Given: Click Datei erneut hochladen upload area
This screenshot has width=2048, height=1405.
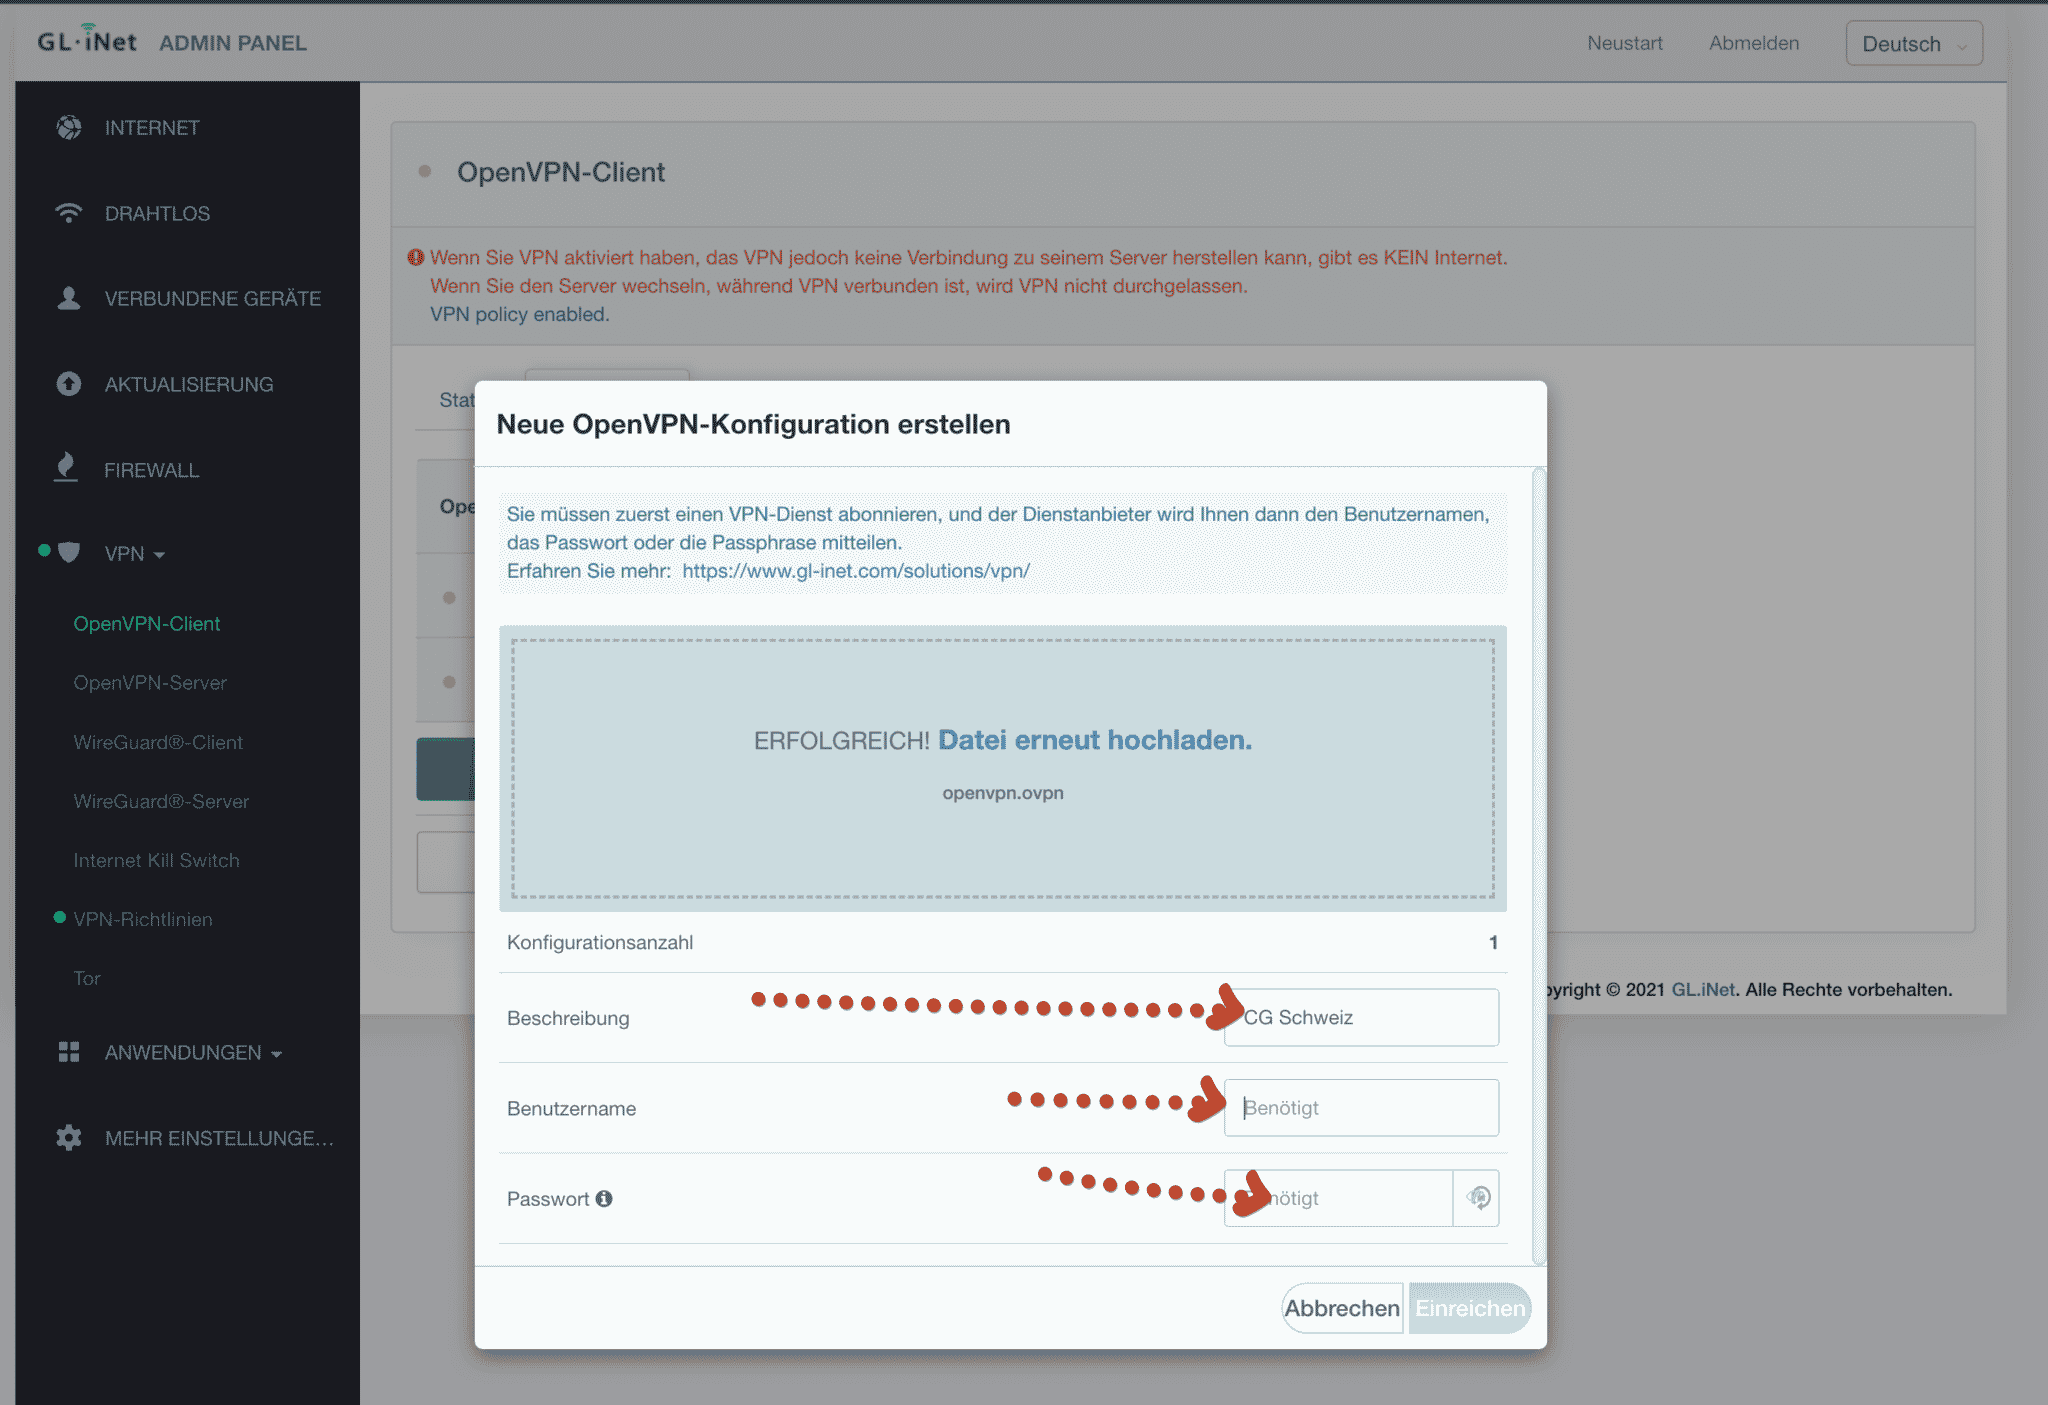Looking at the screenshot, I should coord(1094,740).
